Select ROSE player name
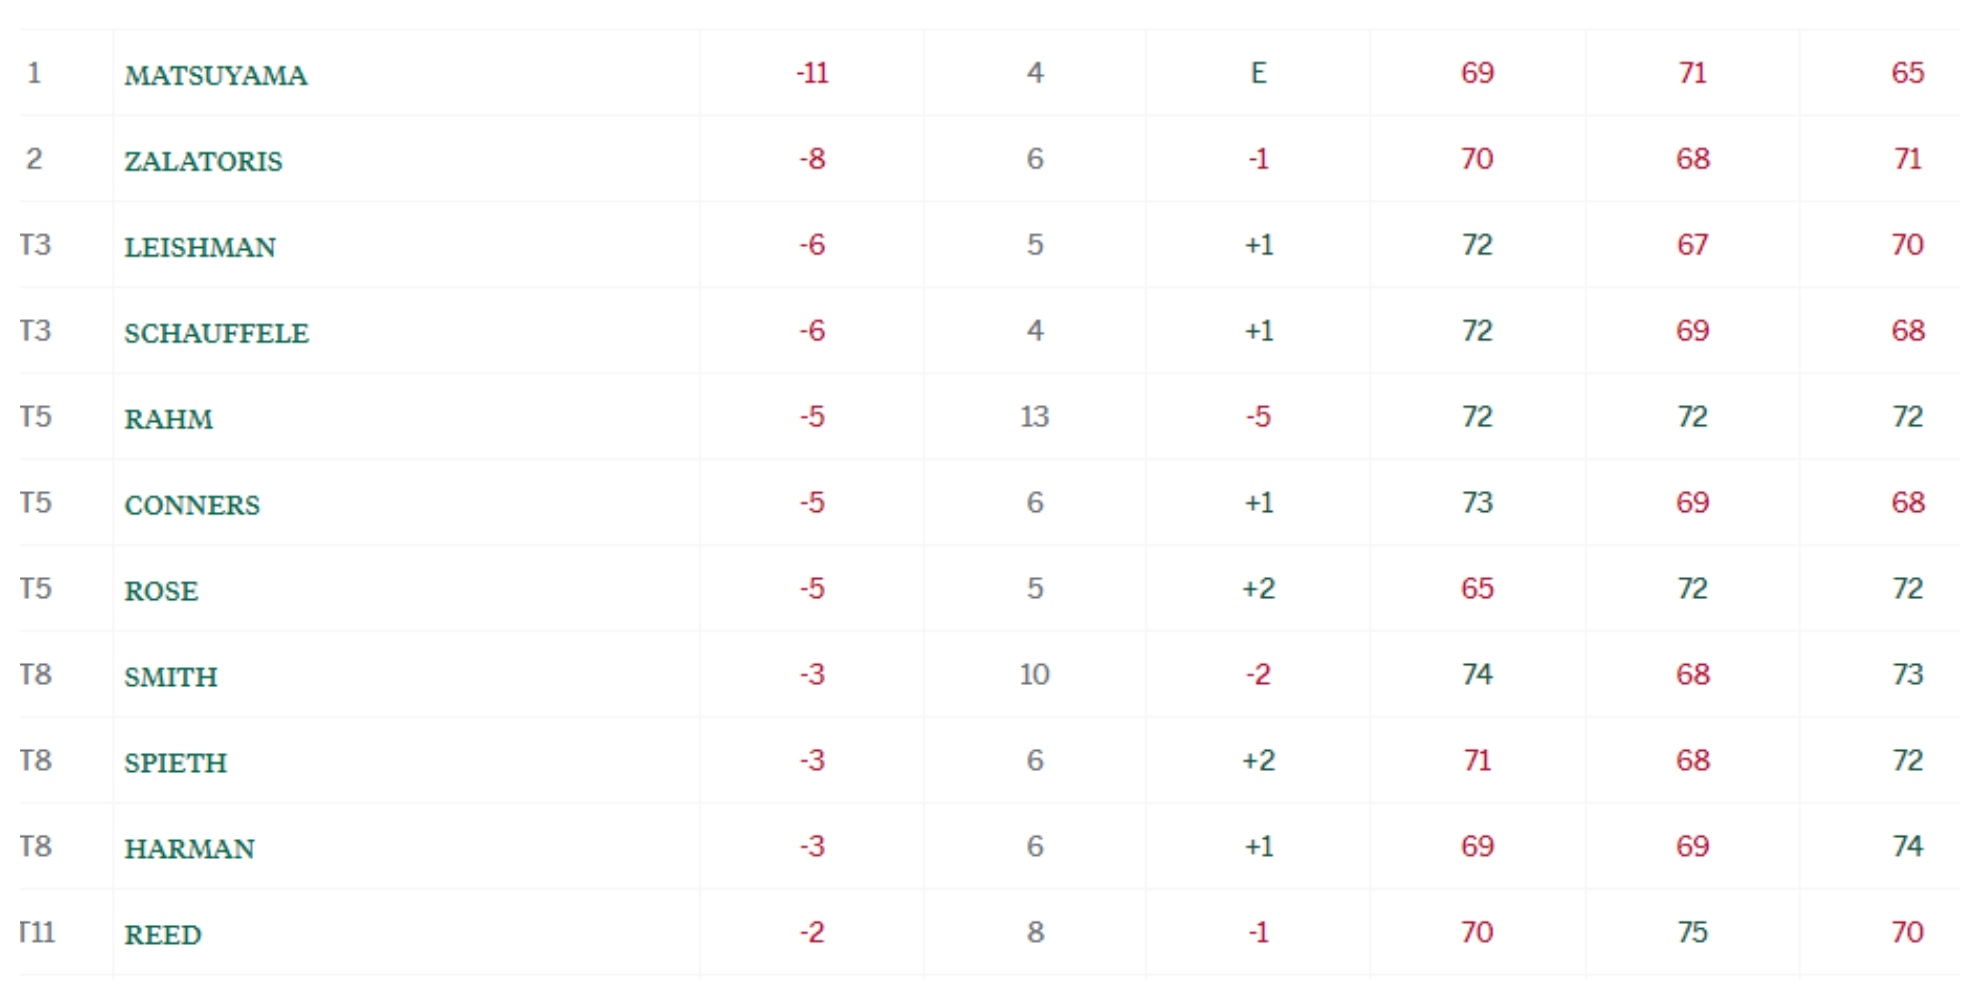This screenshot has height=1000, width=1980. point(161,591)
